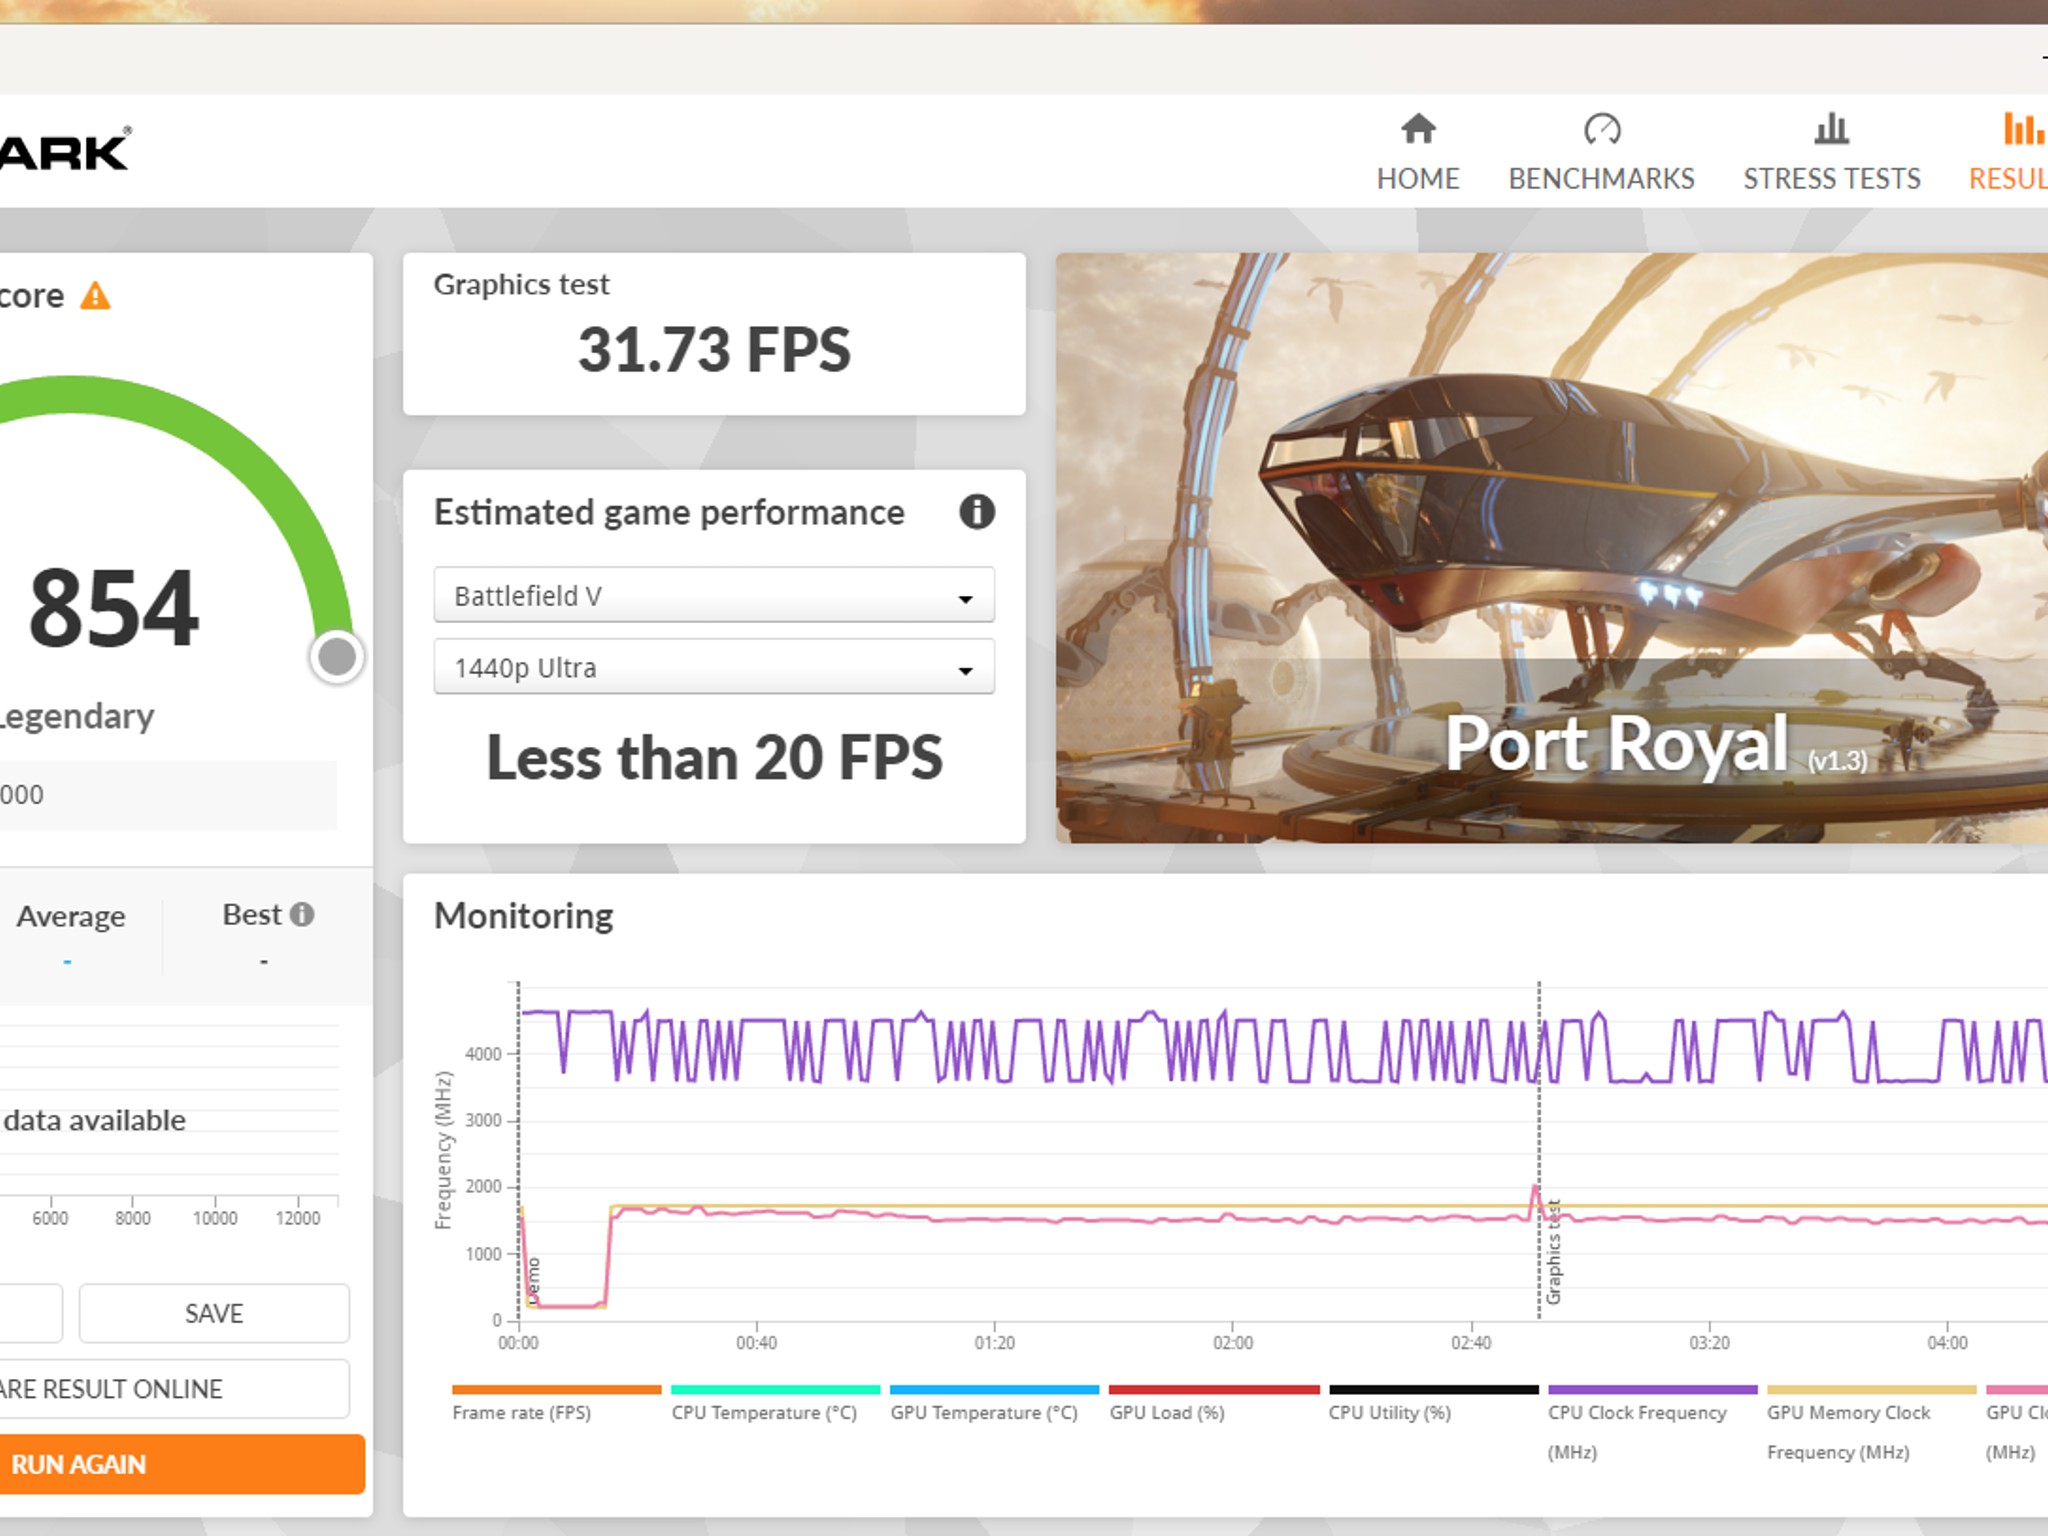Toggle GPU Memory Clock Frequency legend series

pos(1871,1423)
